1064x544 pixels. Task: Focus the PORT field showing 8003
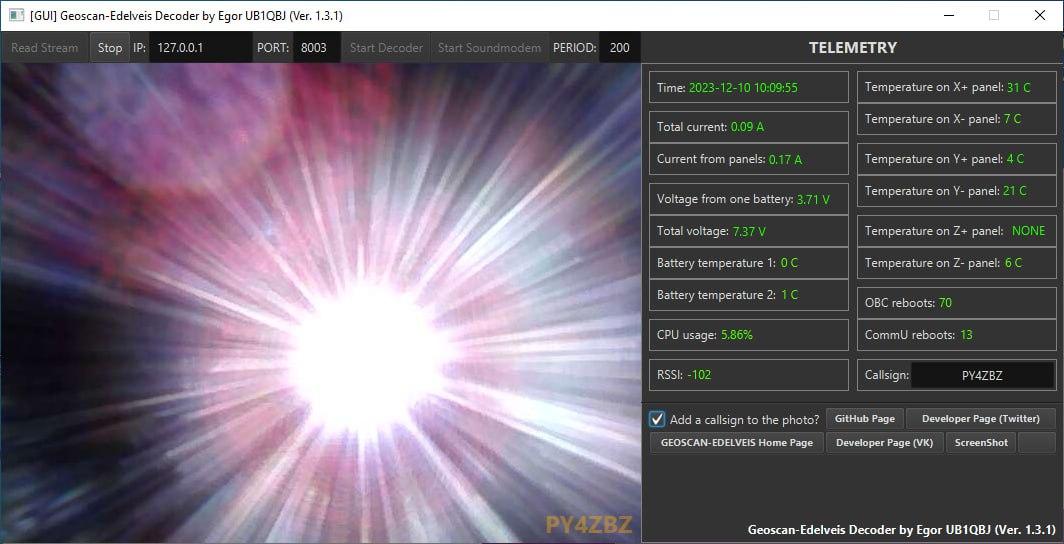click(316, 48)
